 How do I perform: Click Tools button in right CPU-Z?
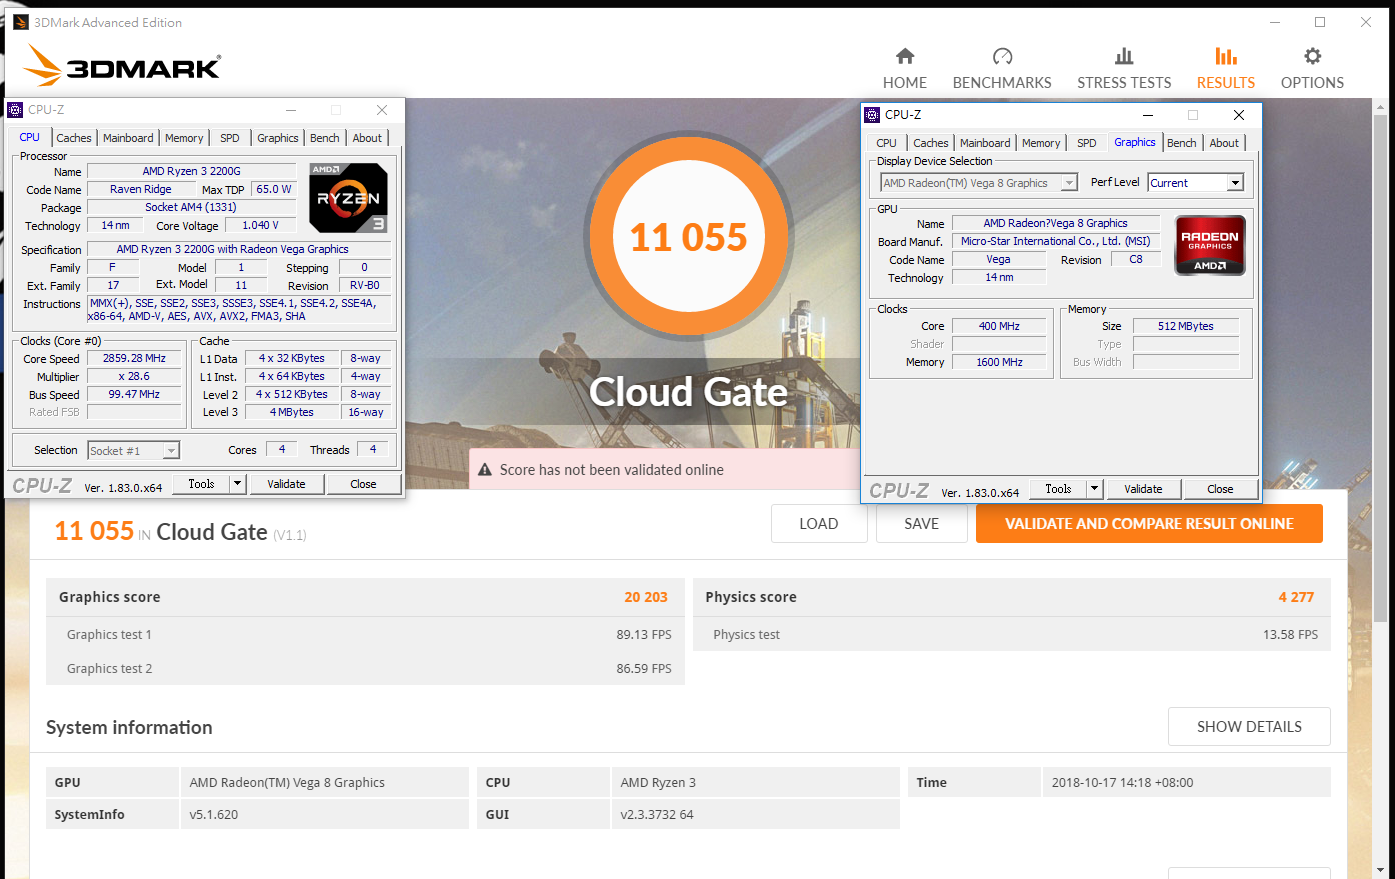coord(1058,489)
